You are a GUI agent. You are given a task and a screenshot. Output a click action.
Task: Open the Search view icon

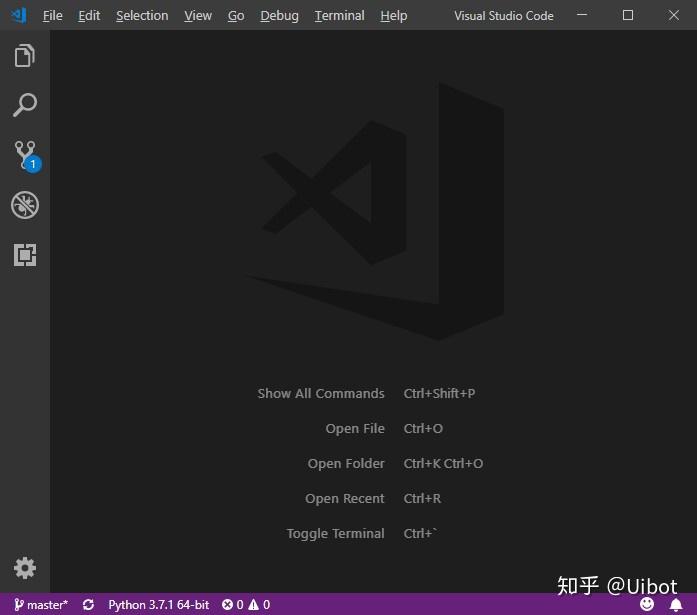pos(24,105)
